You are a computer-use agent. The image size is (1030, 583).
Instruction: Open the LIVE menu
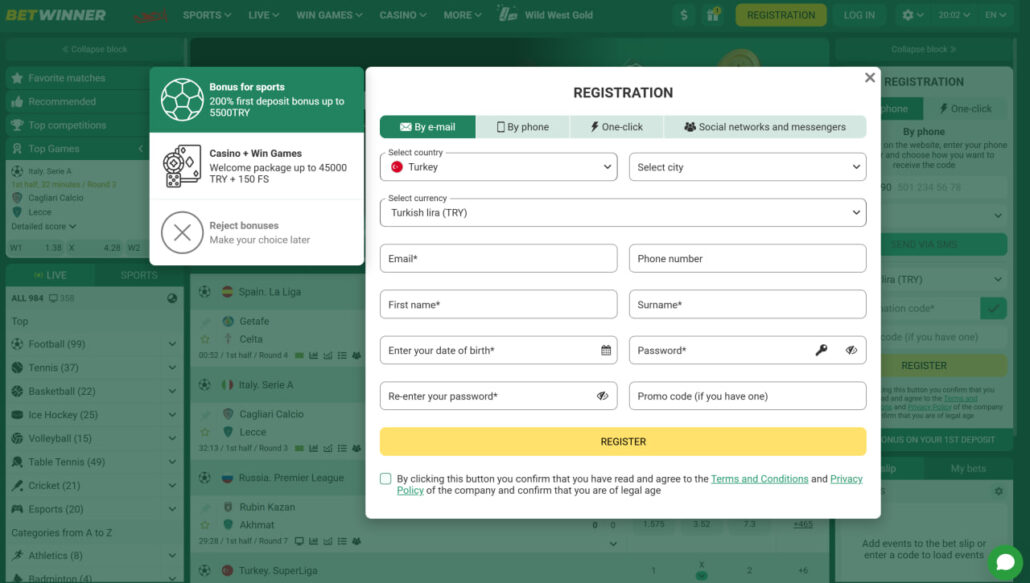click(263, 14)
